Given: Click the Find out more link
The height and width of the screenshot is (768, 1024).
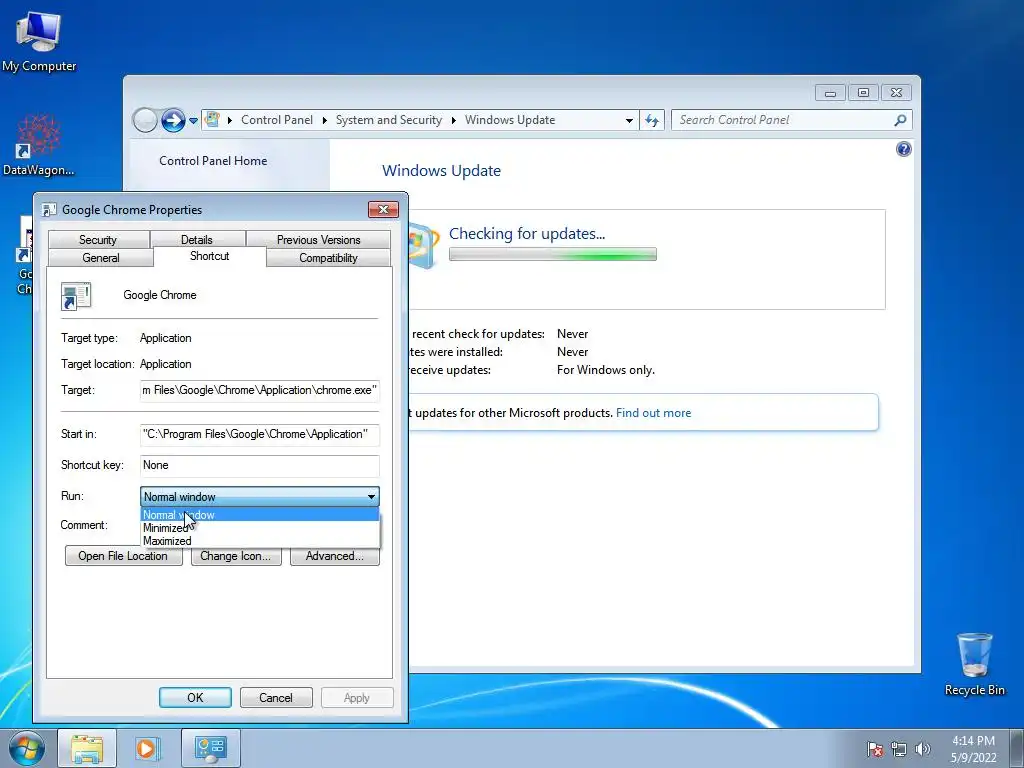Looking at the screenshot, I should 653,413.
